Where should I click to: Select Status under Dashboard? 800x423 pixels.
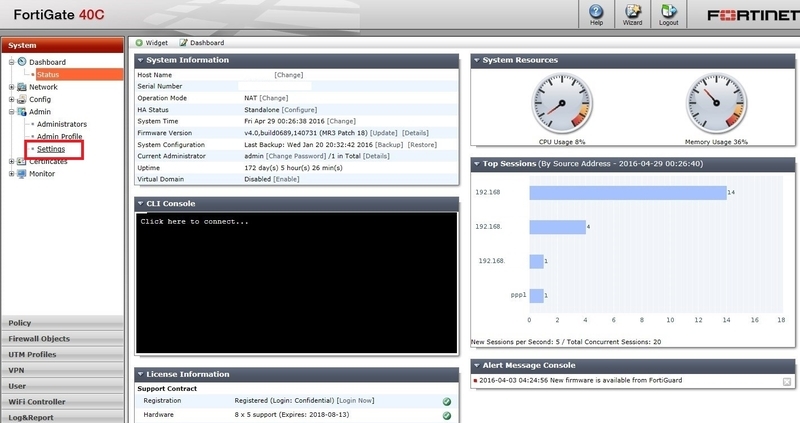(x=48, y=74)
